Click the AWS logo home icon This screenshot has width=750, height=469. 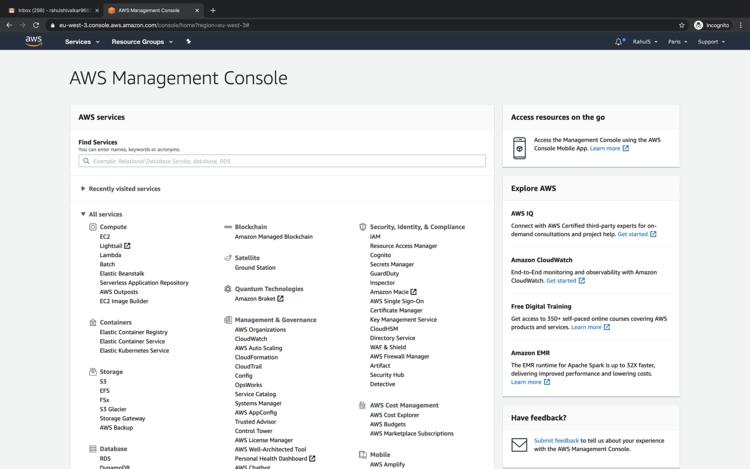(x=33, y=41)
